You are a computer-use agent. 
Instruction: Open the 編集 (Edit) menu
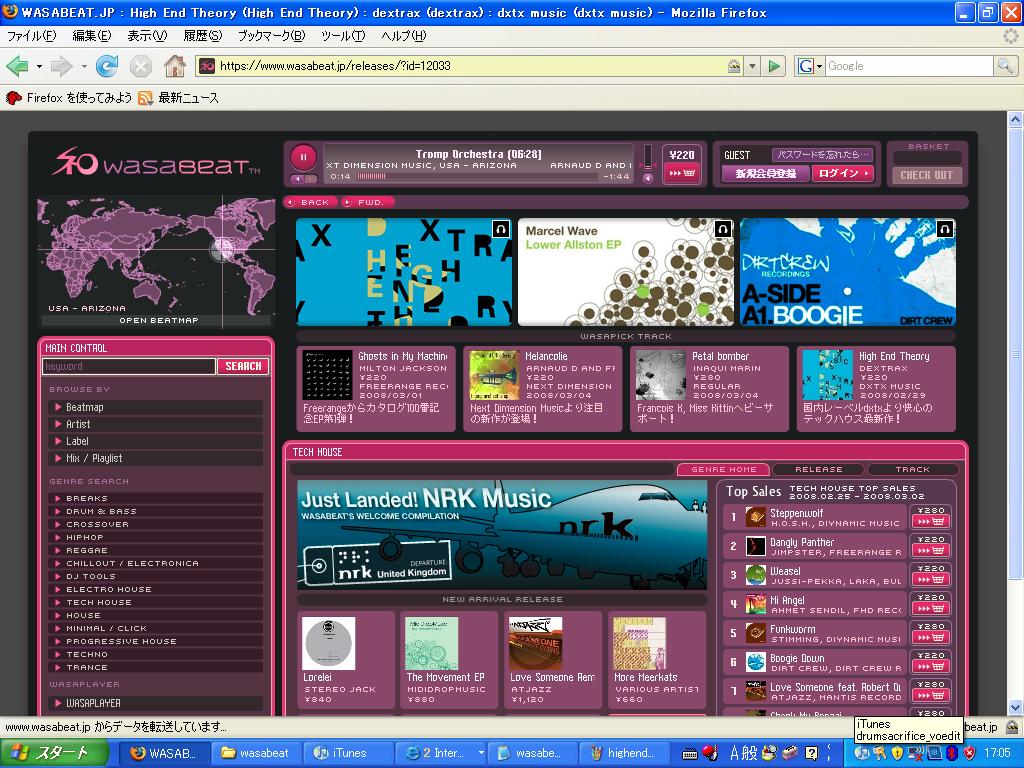(91, 36)
